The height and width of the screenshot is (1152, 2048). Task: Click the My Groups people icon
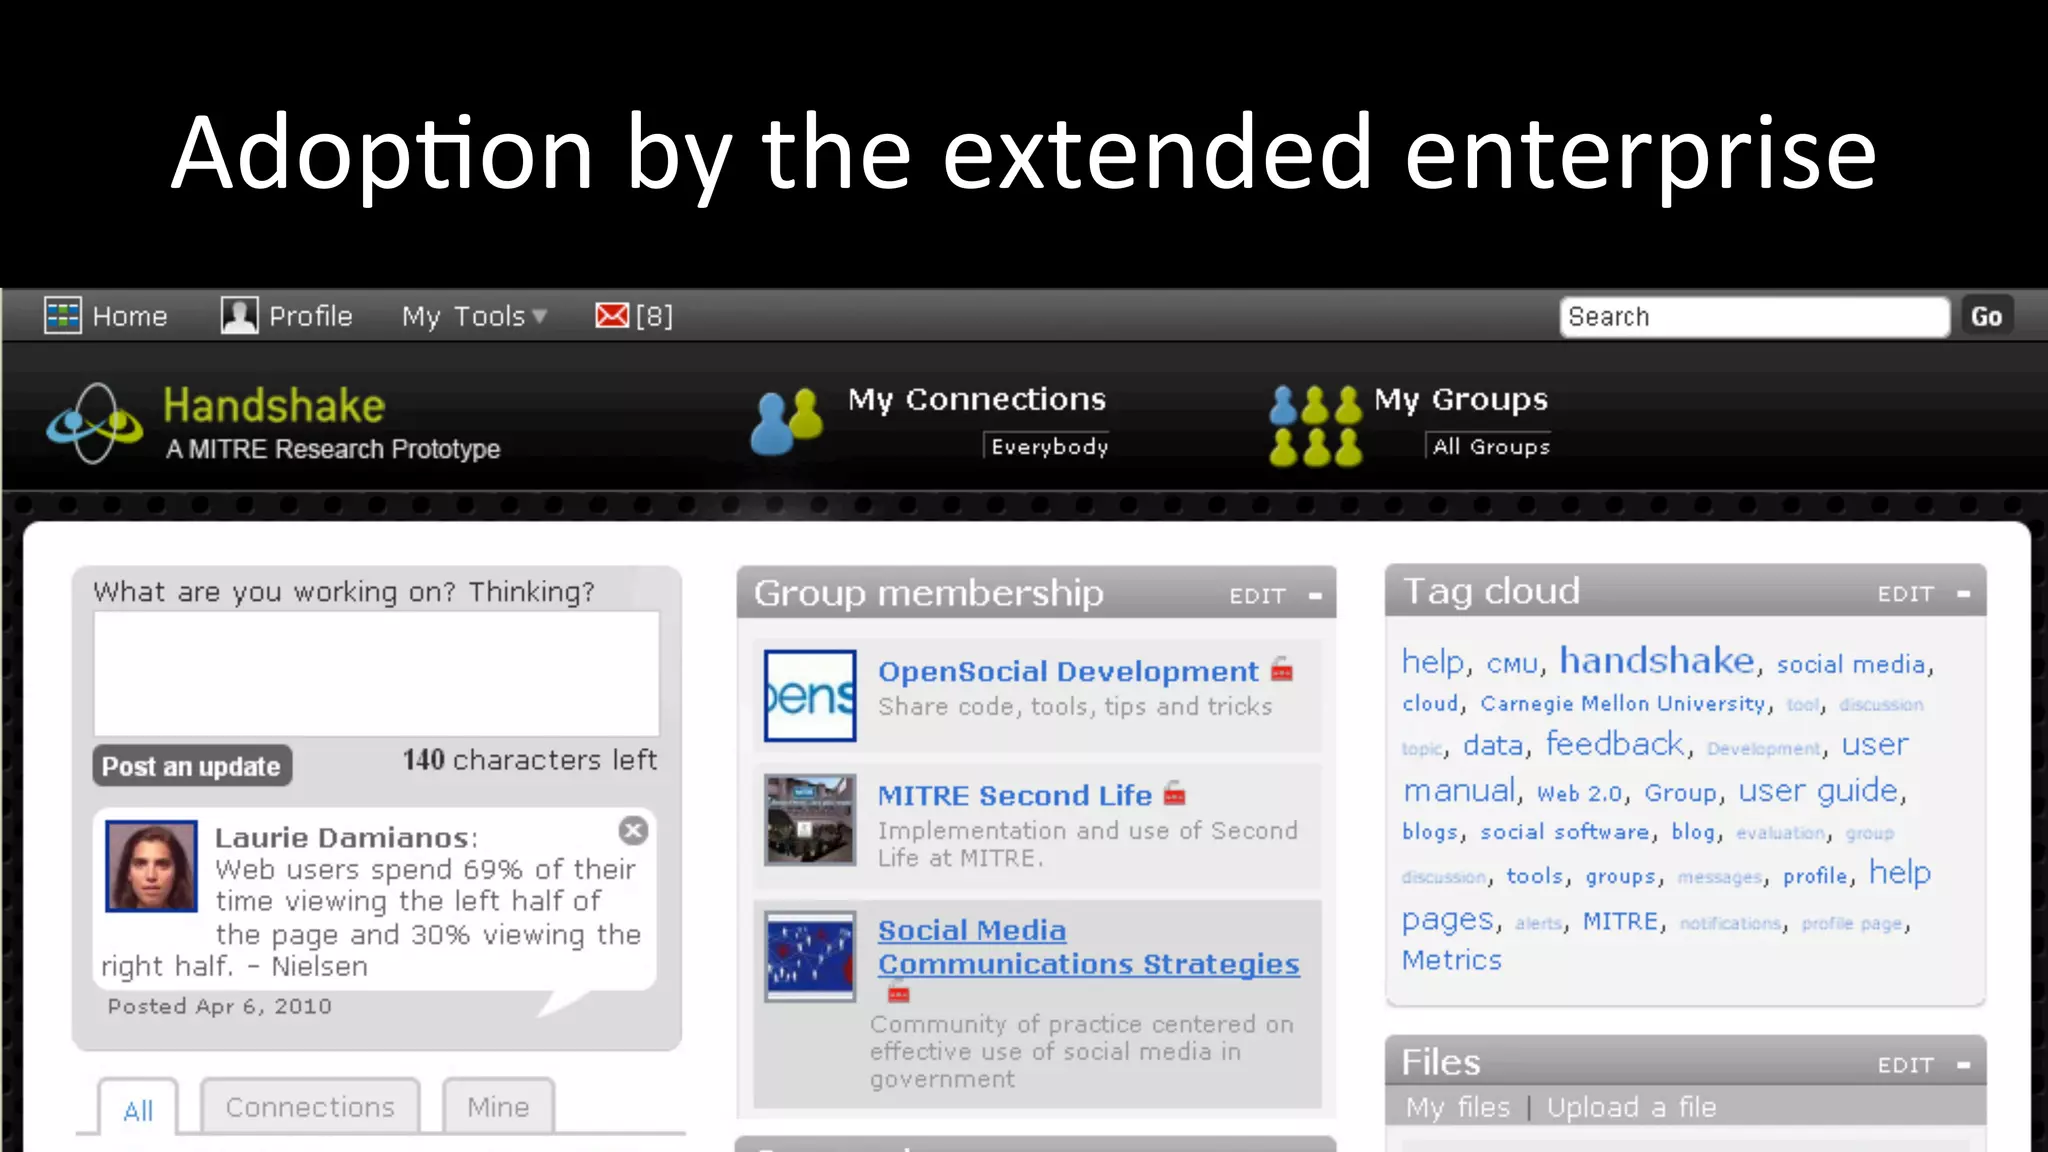tap(1315, 426)
